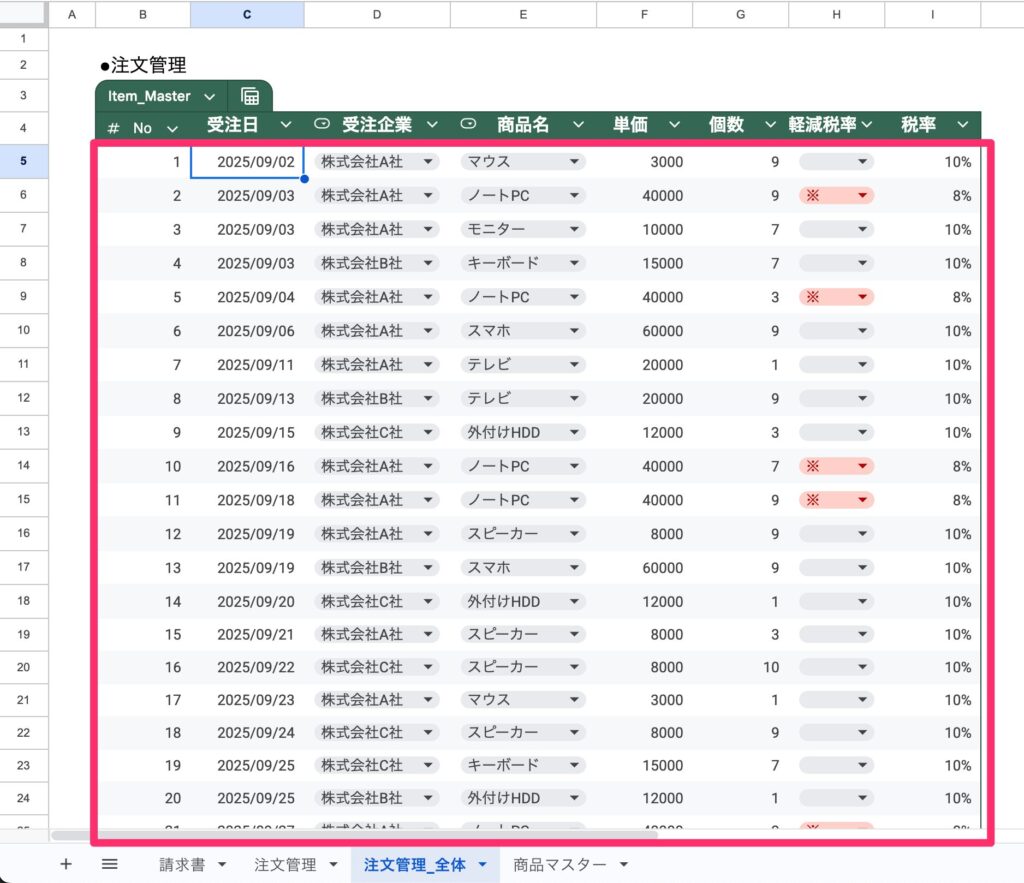Open 受注企業 chip 株式会社B社 in row No 4
This screenshot has width=1024, height=883.
376,263
